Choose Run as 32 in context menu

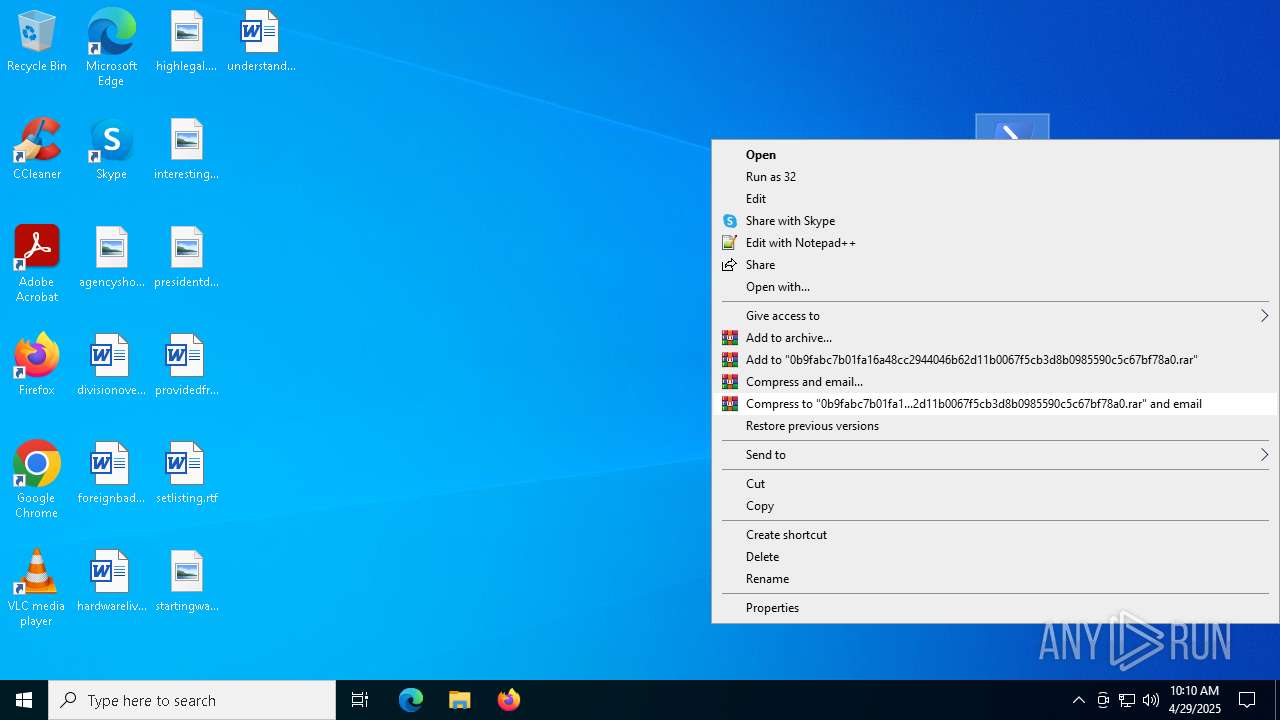tap(995, 177)
